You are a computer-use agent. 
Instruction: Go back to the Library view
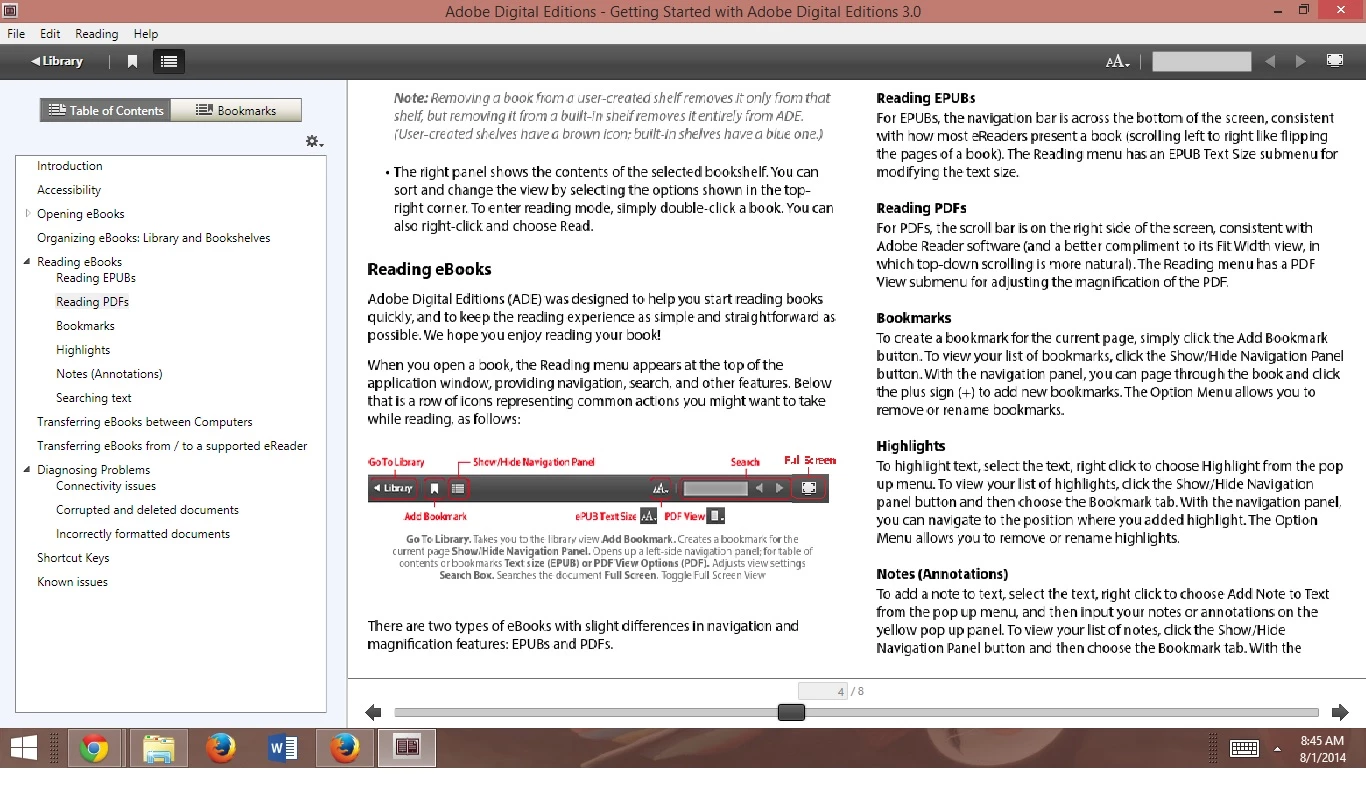57,61
